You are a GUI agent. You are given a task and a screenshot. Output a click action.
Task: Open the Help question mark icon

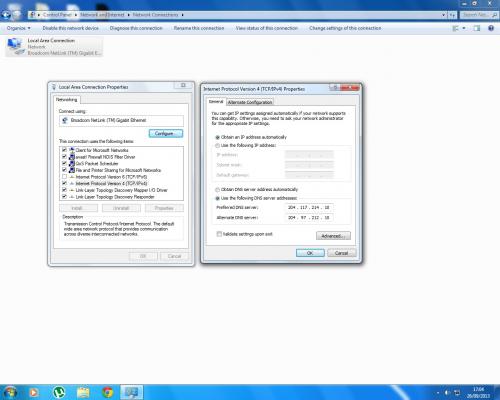click(491, 28)
